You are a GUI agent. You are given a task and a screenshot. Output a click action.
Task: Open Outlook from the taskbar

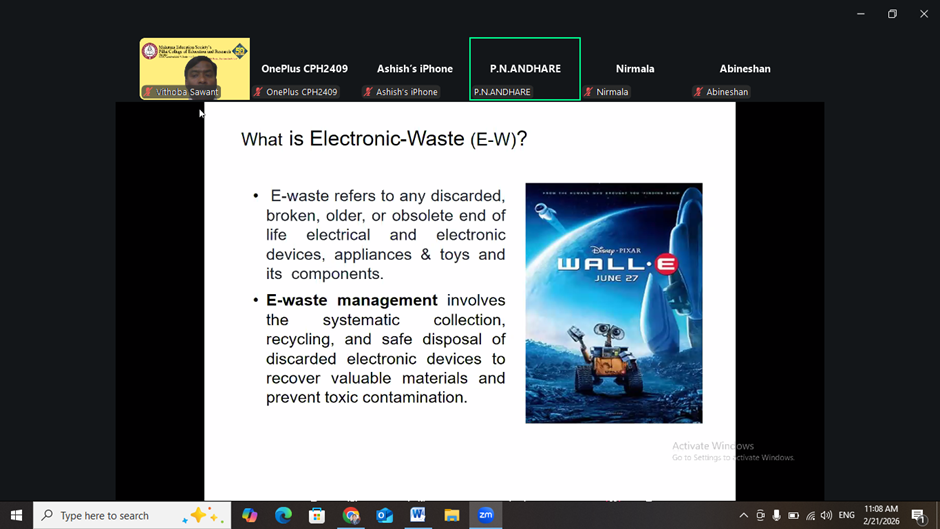tap(385, 515)
